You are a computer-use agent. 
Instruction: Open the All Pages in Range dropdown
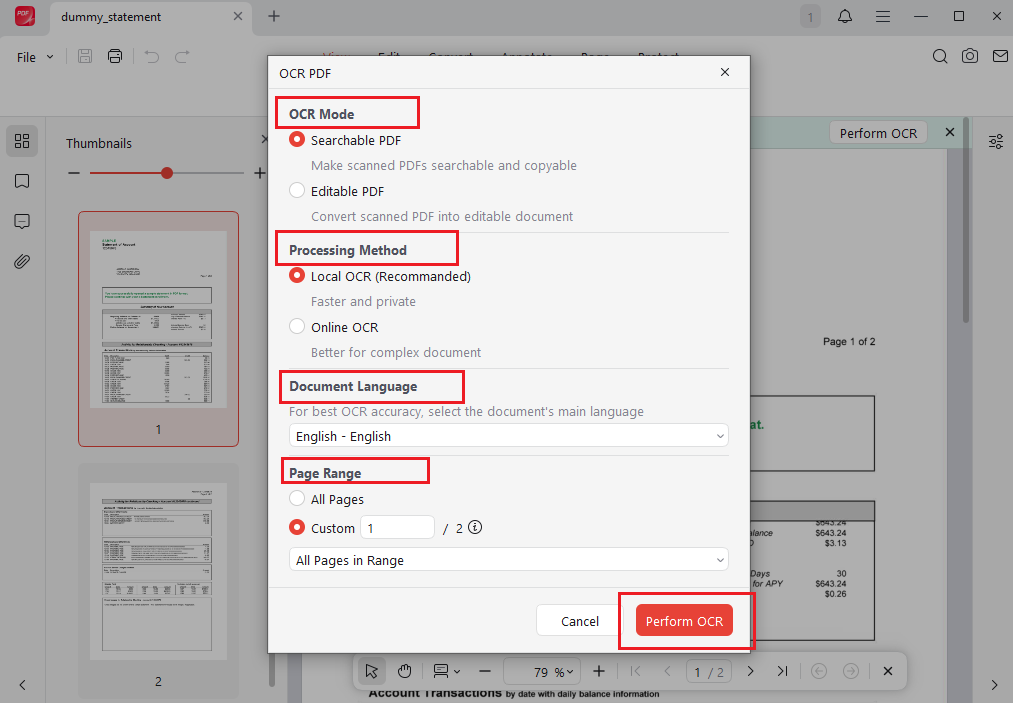pos(508,560)
